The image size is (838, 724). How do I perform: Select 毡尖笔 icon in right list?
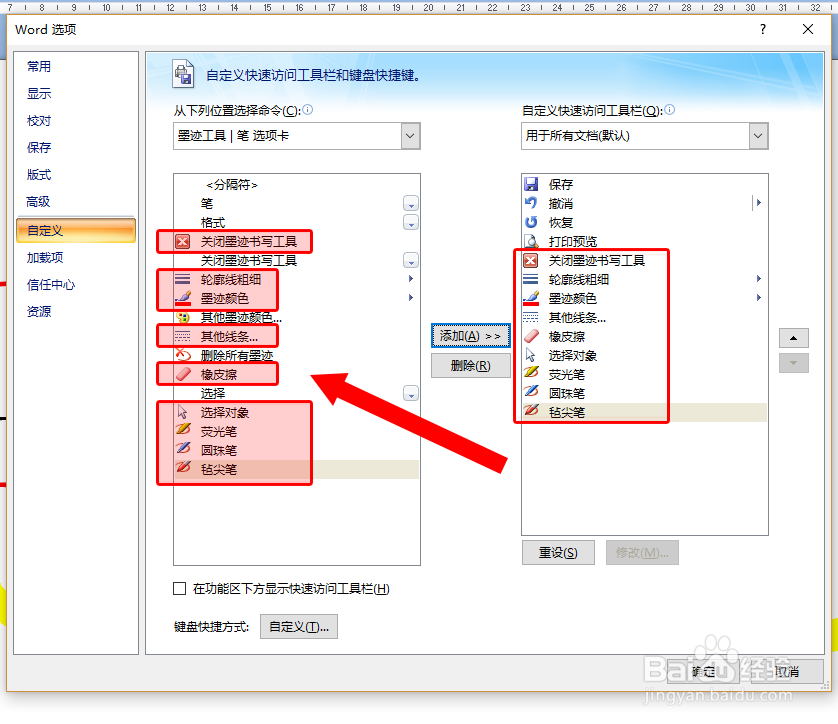[x=531, y=411]
